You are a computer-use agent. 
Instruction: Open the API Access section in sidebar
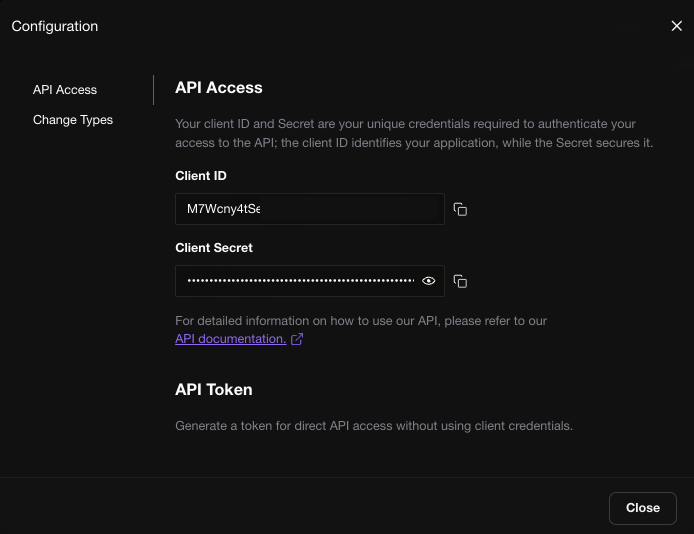[x=65, y=90]
